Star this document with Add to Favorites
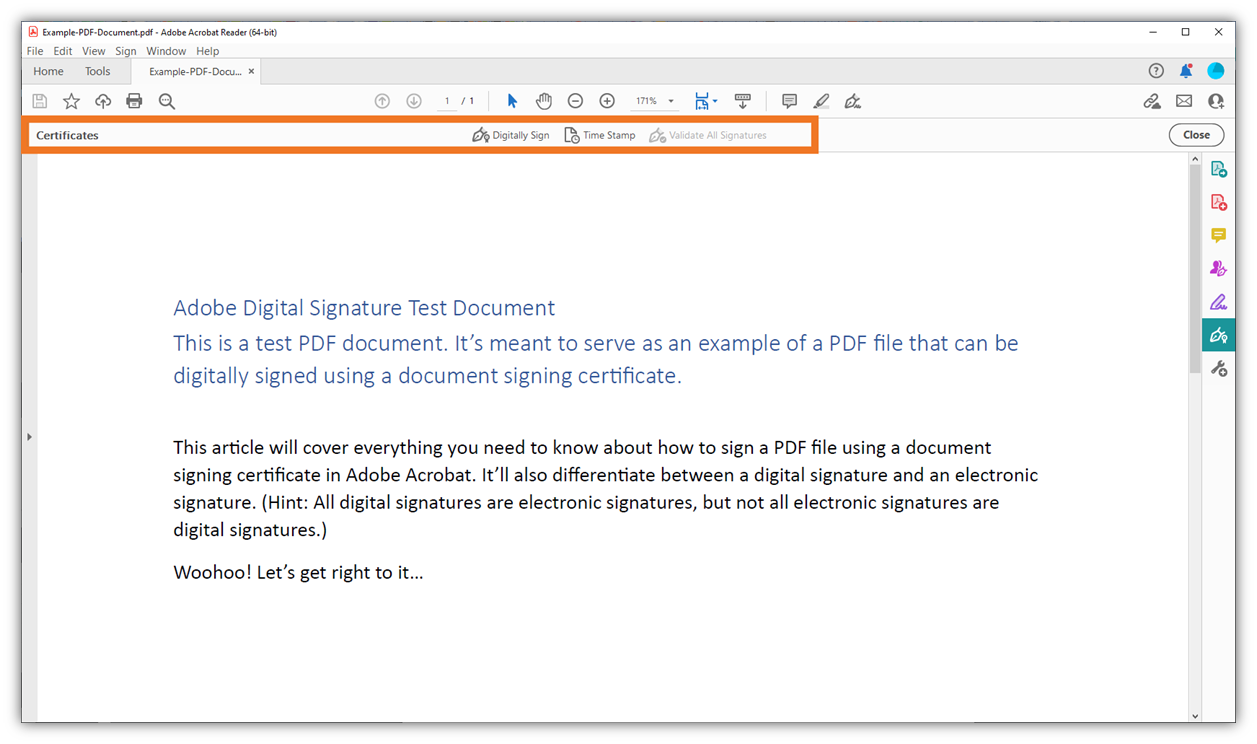This screenshot has width=1257, height=744. click(71, 100)
